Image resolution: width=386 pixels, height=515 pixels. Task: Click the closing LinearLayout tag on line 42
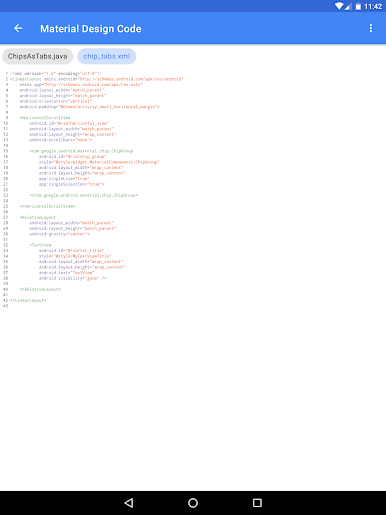coord(28,300)
